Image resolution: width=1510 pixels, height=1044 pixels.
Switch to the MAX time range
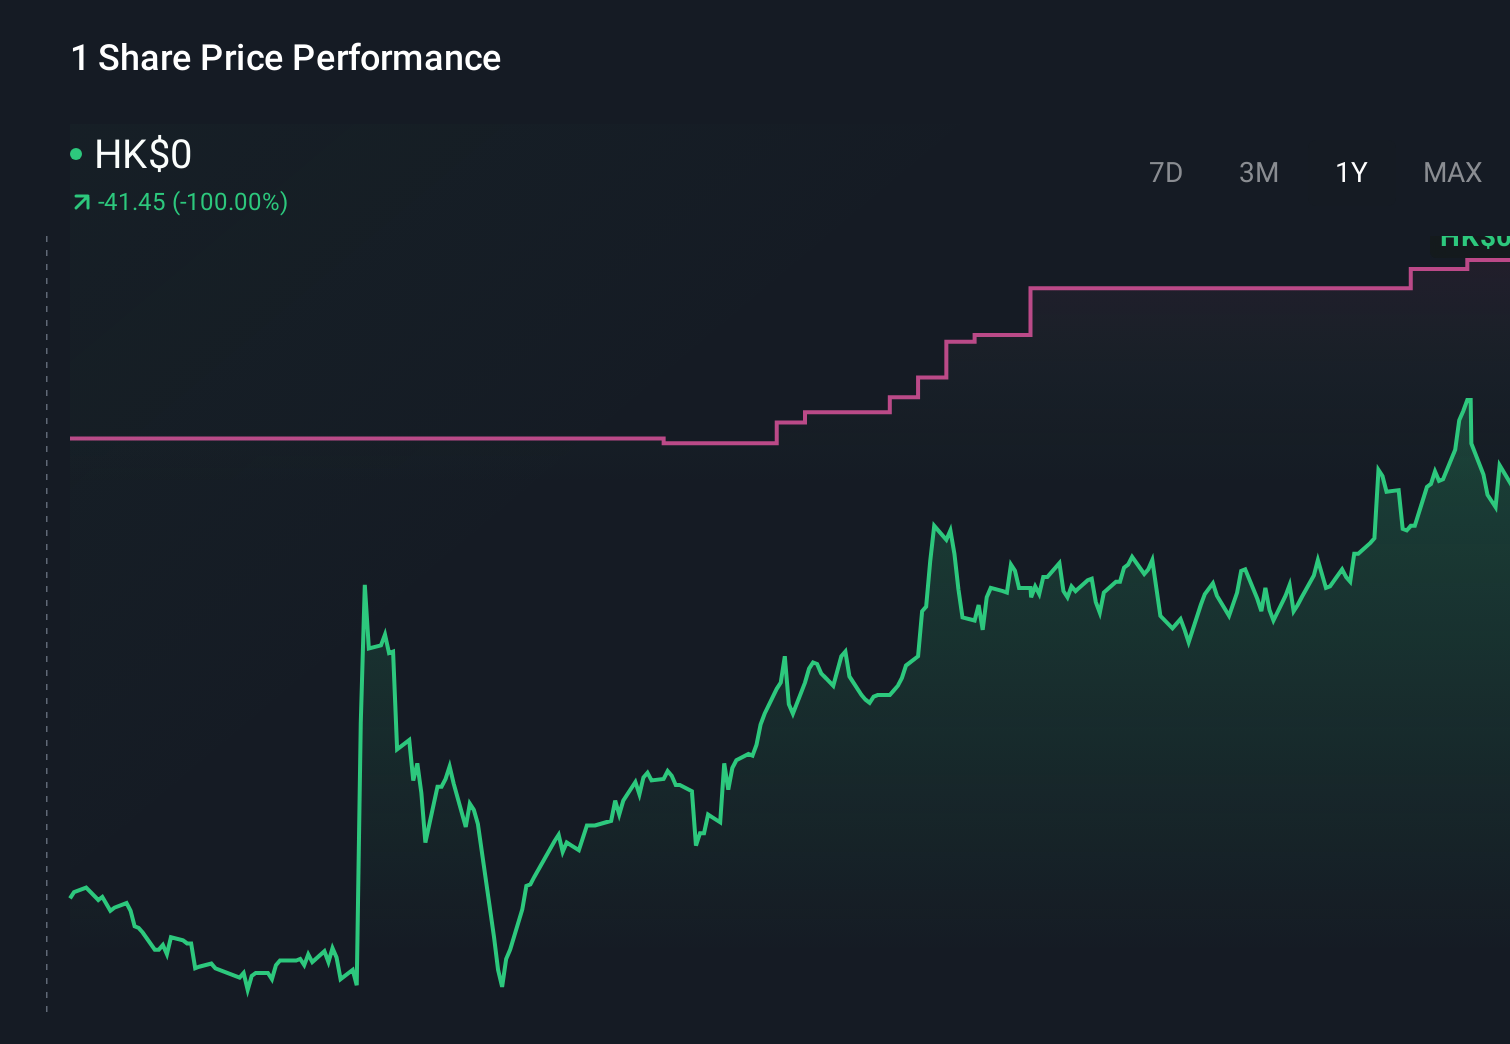pos(1451,172)
